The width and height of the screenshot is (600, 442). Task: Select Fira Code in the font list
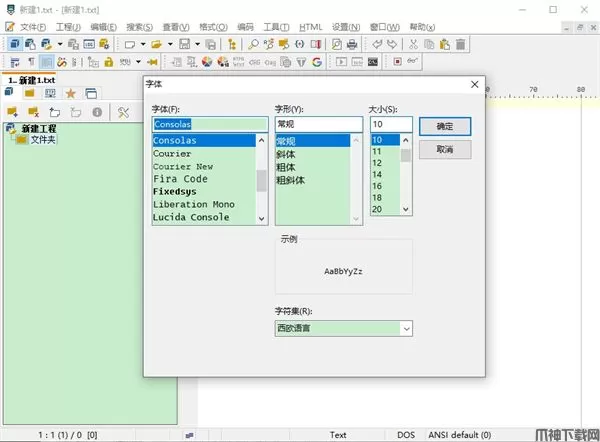[x=180, y=179]
